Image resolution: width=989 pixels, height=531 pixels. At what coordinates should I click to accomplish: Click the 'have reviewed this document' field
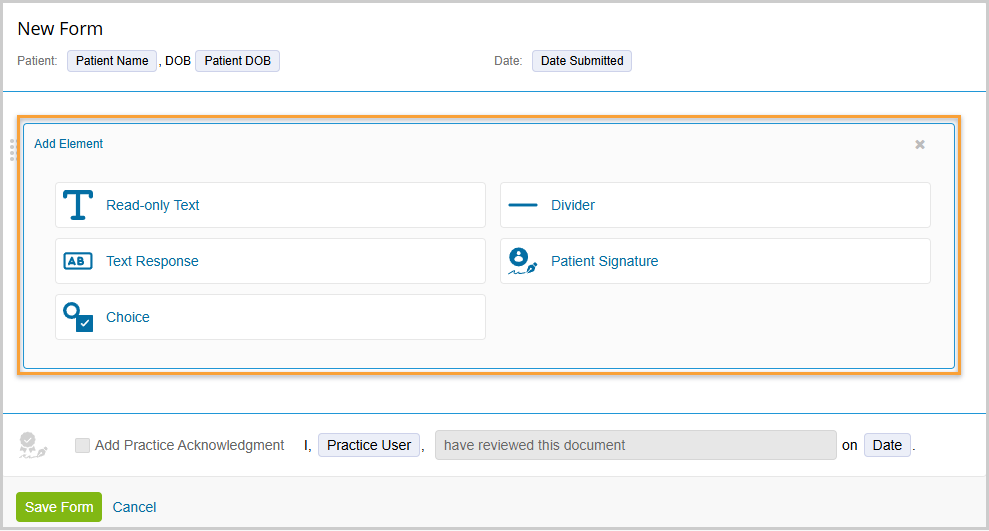[635, 445]
